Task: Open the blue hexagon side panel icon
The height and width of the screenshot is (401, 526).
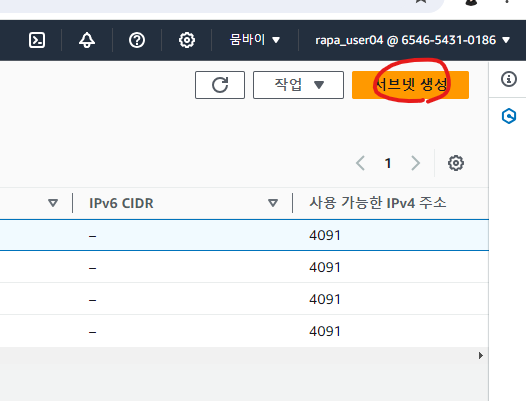Action: click(509, 116)
